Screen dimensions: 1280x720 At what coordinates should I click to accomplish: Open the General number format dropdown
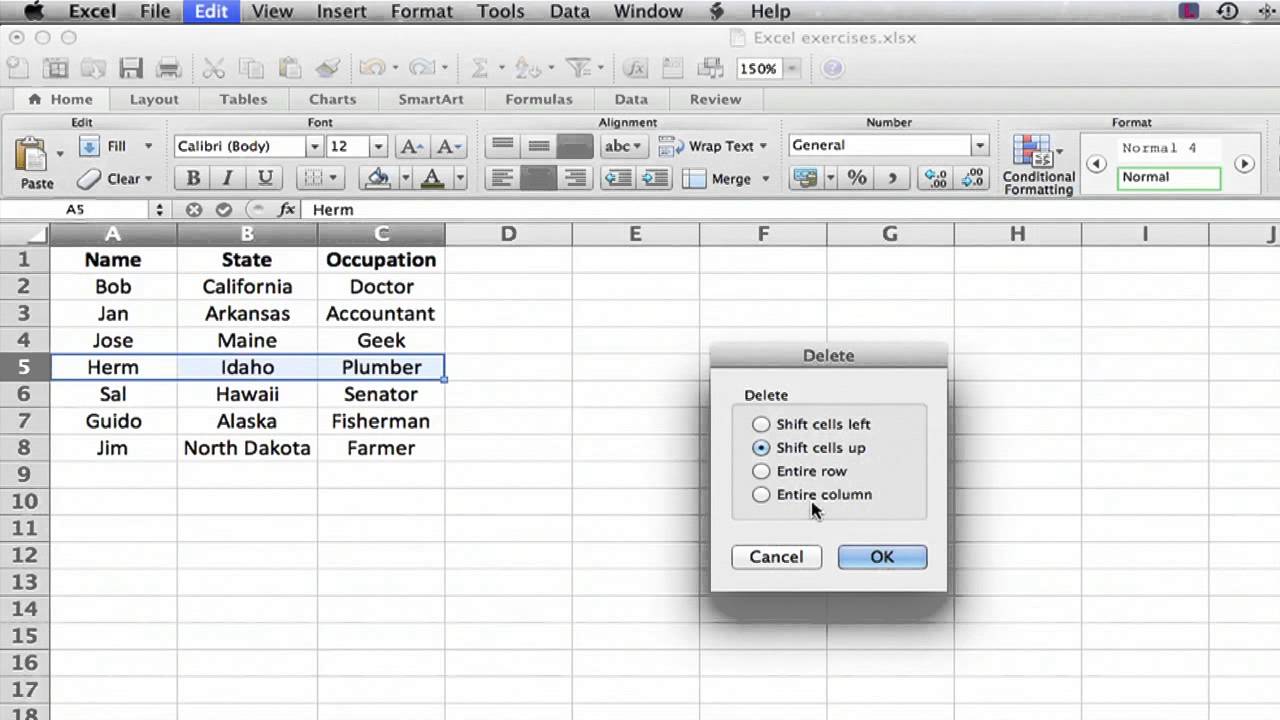pyautogui.click(x=980, y=145)
